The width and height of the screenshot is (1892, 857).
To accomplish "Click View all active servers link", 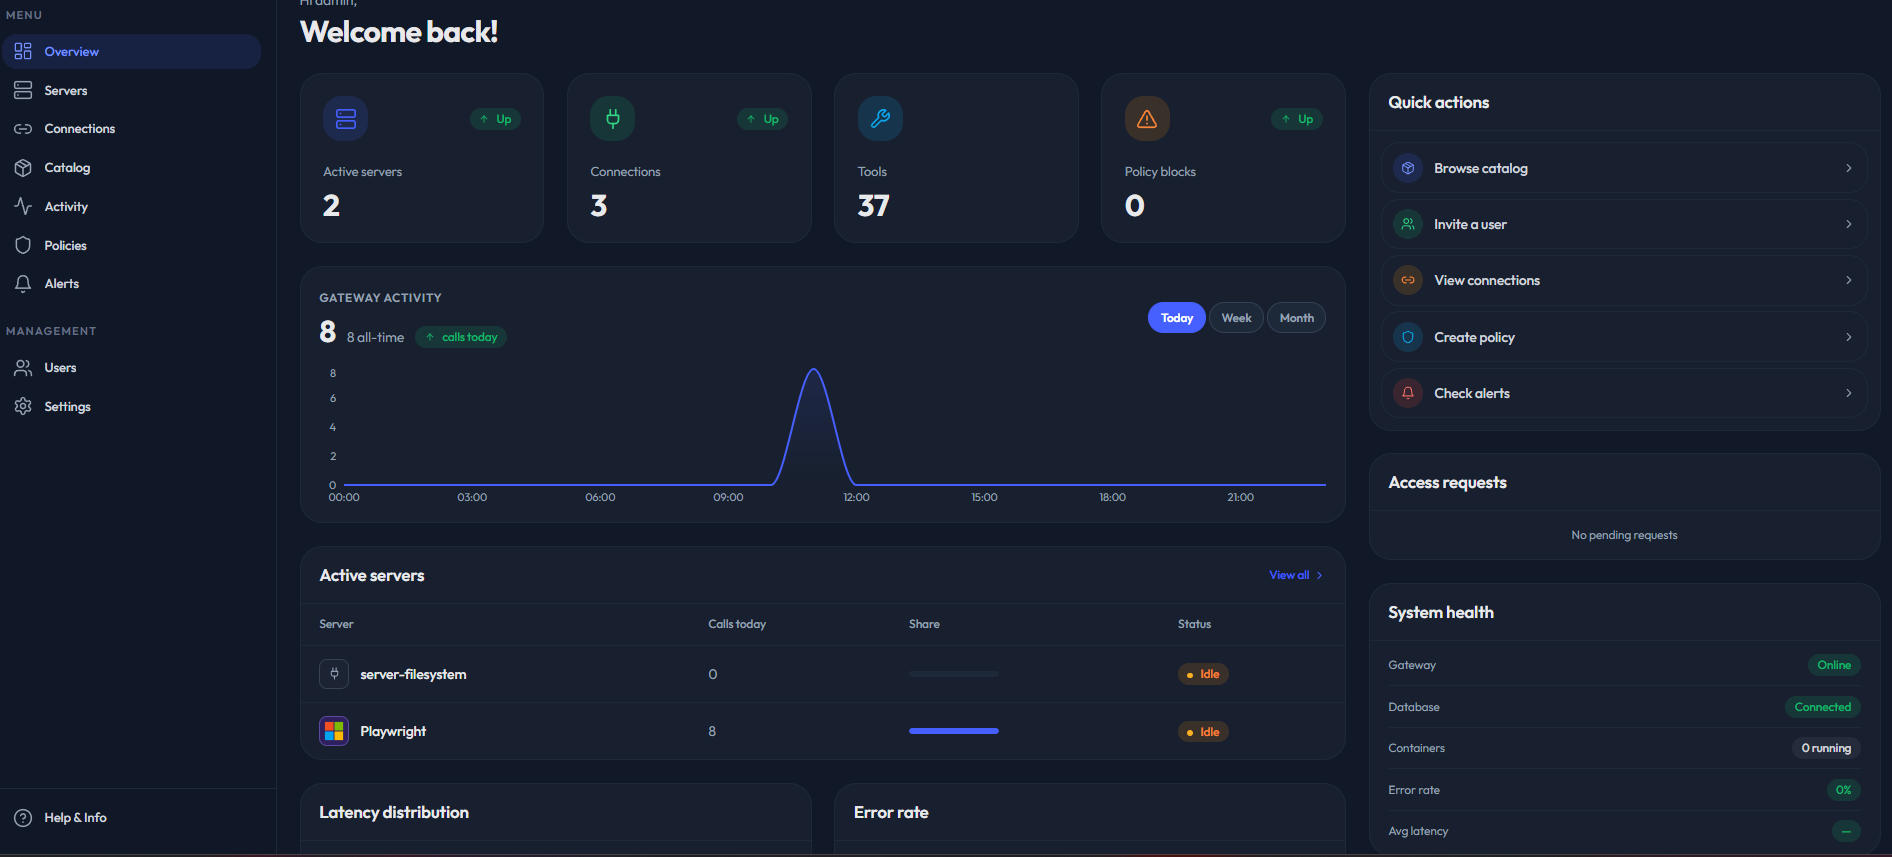I will [x=1296, y=575].
